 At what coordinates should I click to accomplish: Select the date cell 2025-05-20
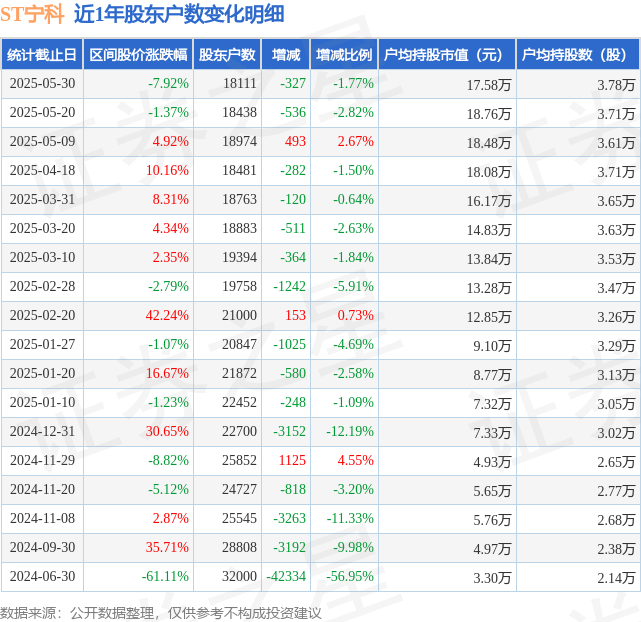tap(43, 112)
